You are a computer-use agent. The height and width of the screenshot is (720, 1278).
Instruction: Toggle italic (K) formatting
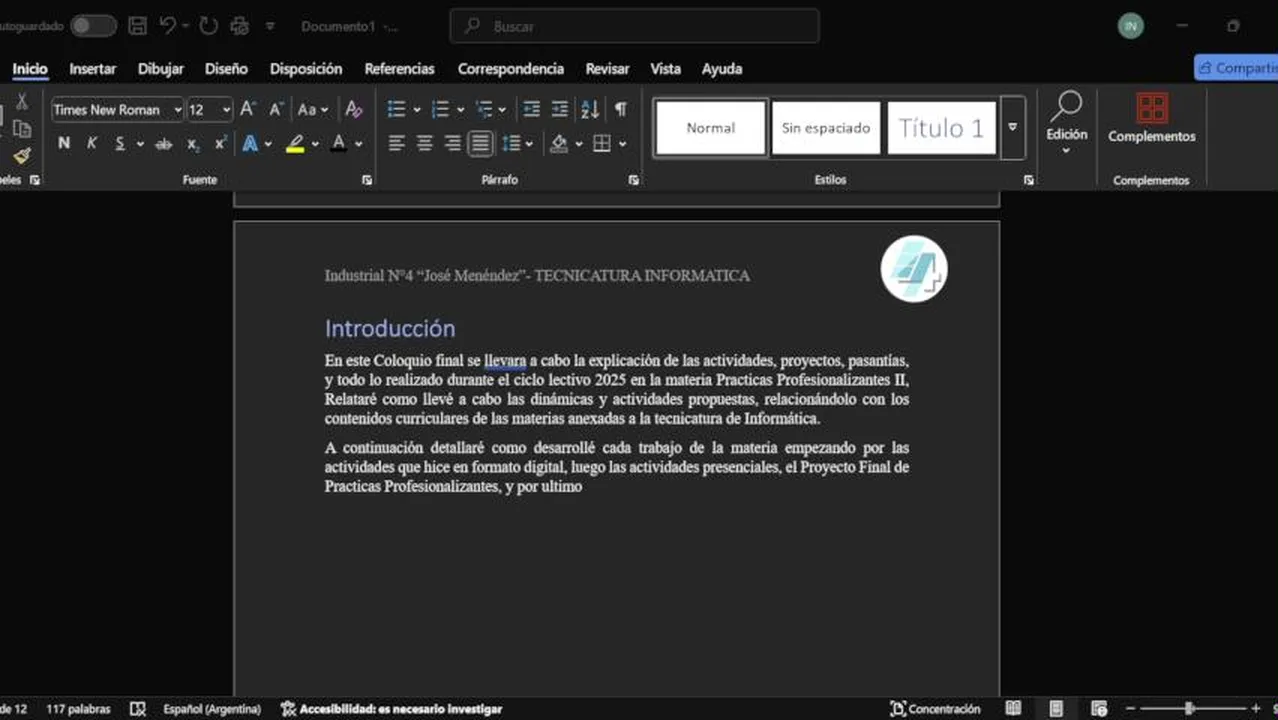(92, 143)
